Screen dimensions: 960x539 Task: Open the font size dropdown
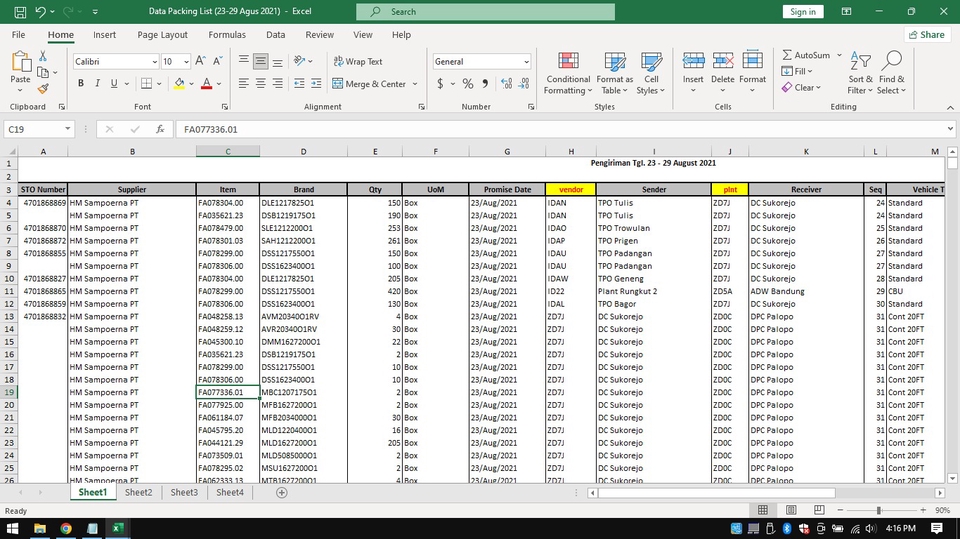click(186, 62)
